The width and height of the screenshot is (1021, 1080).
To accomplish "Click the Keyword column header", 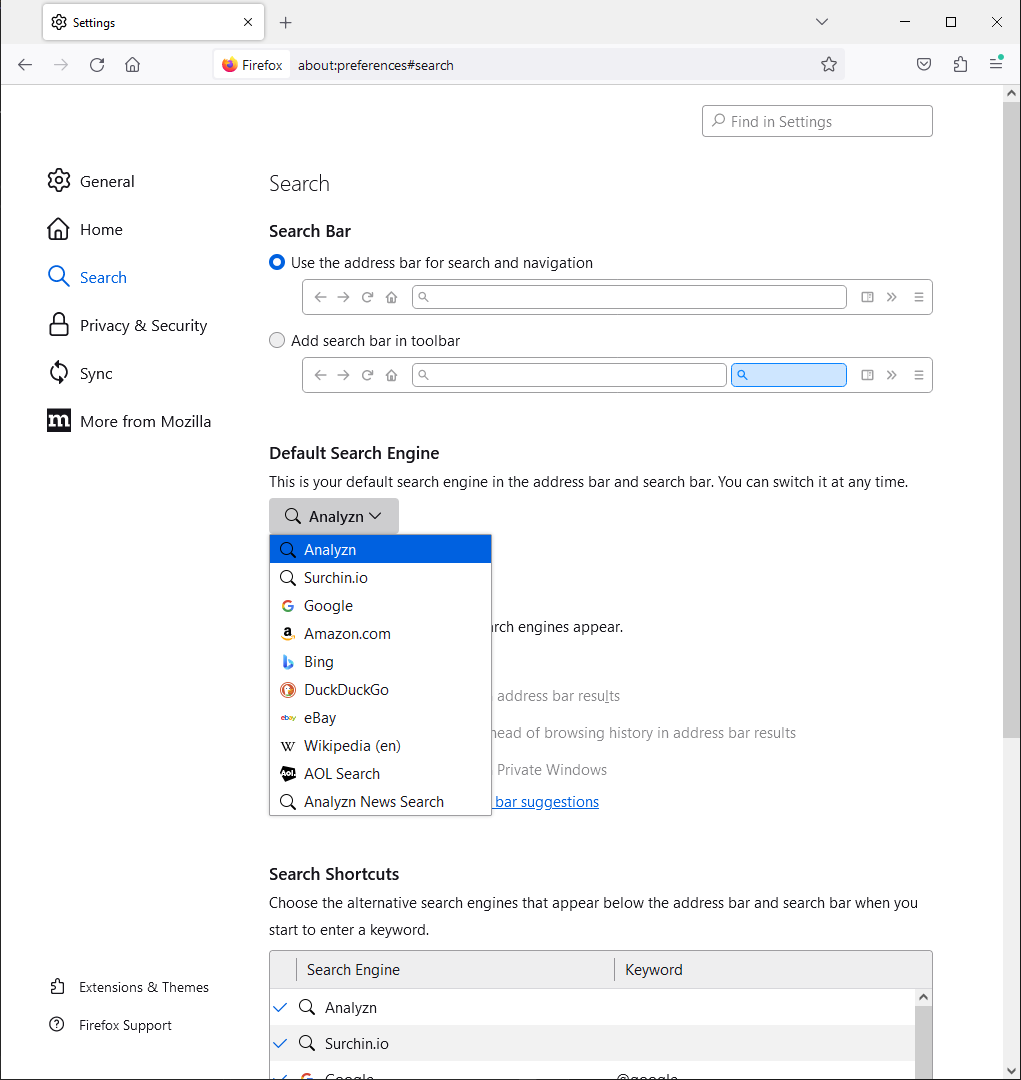I will click(x=773, y=970).
